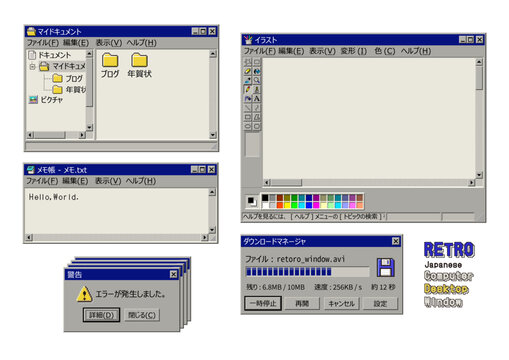Open ヘルプ(H) menu in メモ帳 window

tap(141, 181)
